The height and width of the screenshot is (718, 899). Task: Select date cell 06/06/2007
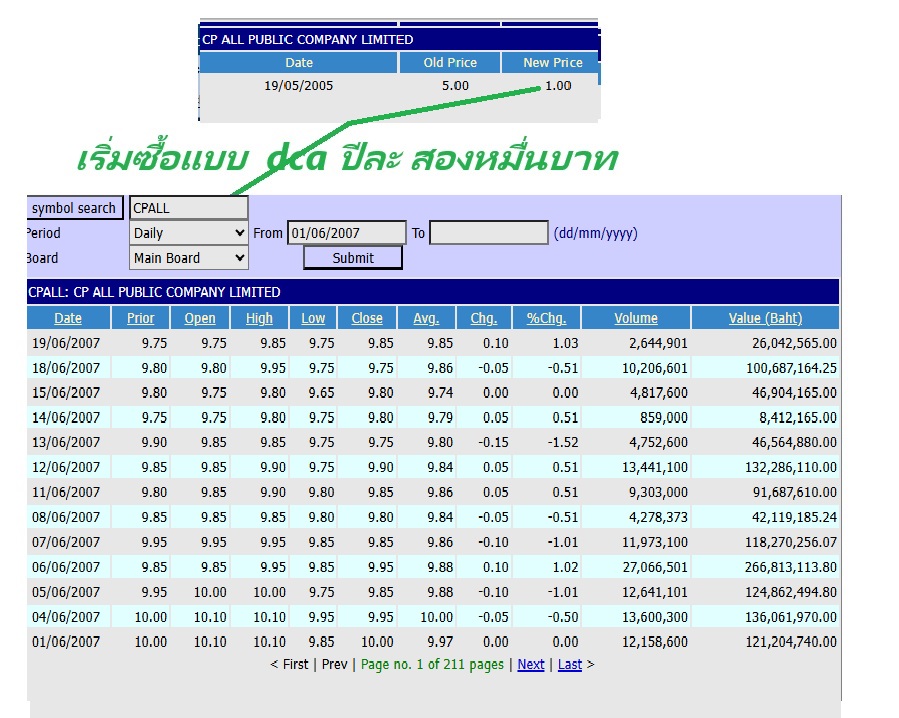click(66, 567)
